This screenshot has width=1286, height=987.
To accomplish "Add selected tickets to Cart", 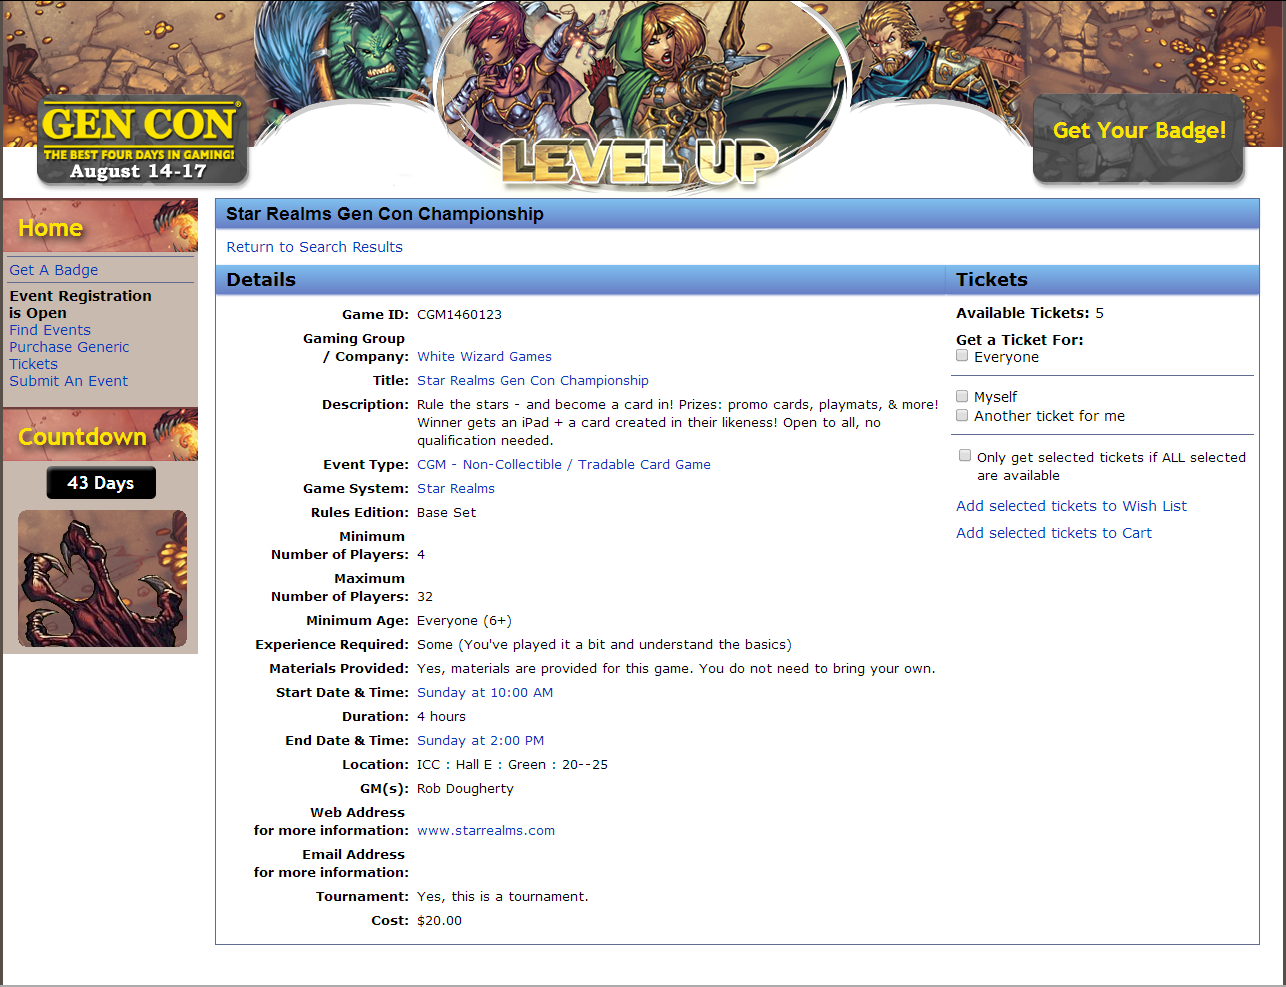I will pos(1054,533).
